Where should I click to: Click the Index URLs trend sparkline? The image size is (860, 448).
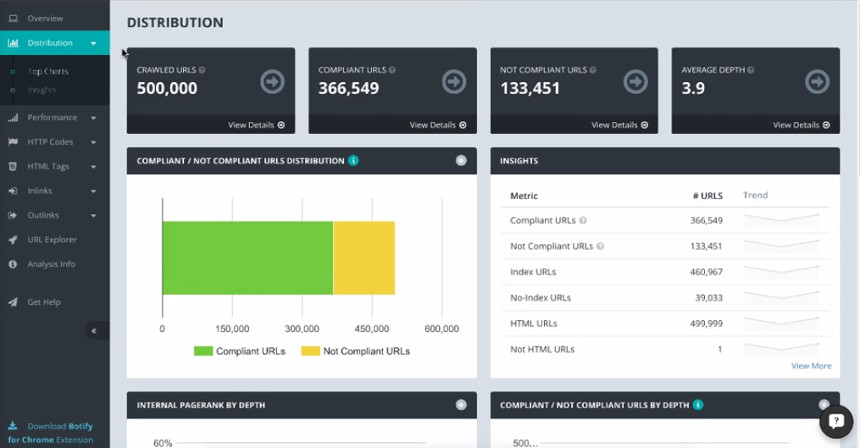point(781,271)
